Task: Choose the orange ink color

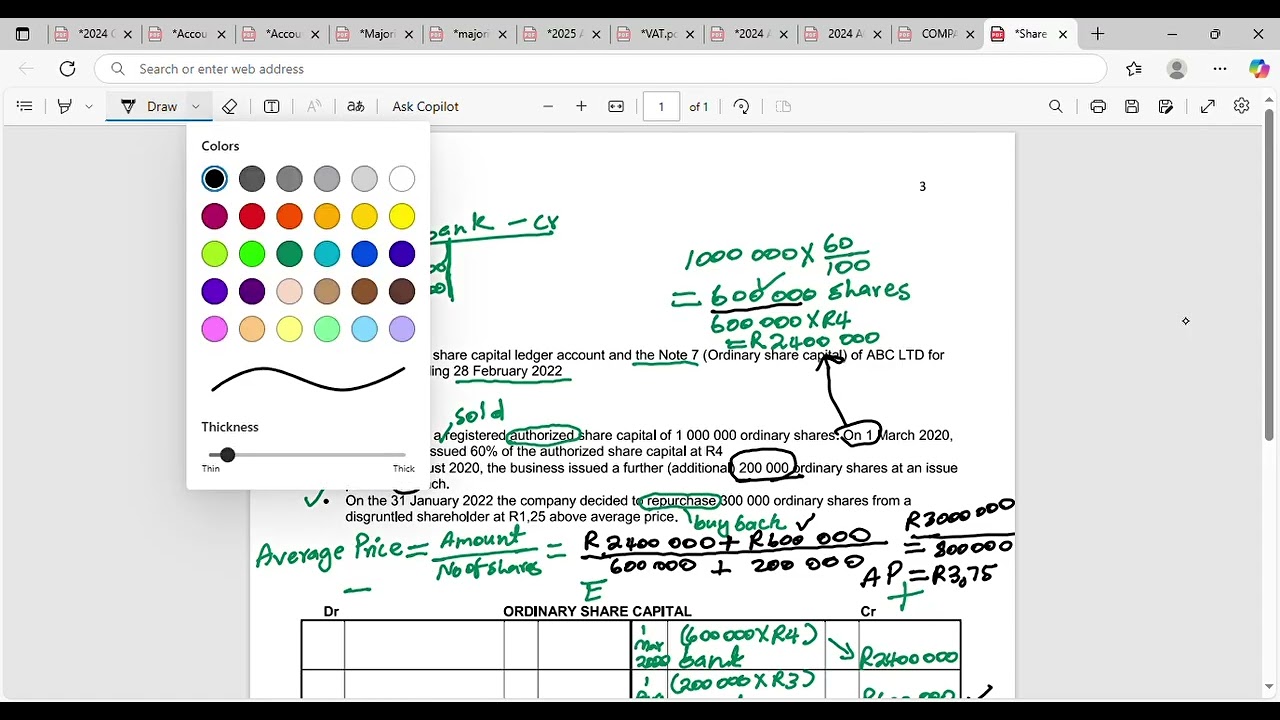Action: pyautogui.click(x=289, y=216)
